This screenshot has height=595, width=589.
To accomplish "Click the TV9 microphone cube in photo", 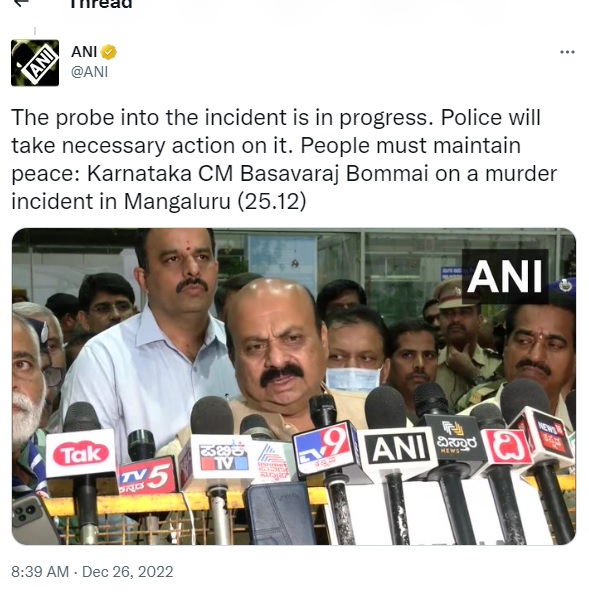I will tap(326, 447).
